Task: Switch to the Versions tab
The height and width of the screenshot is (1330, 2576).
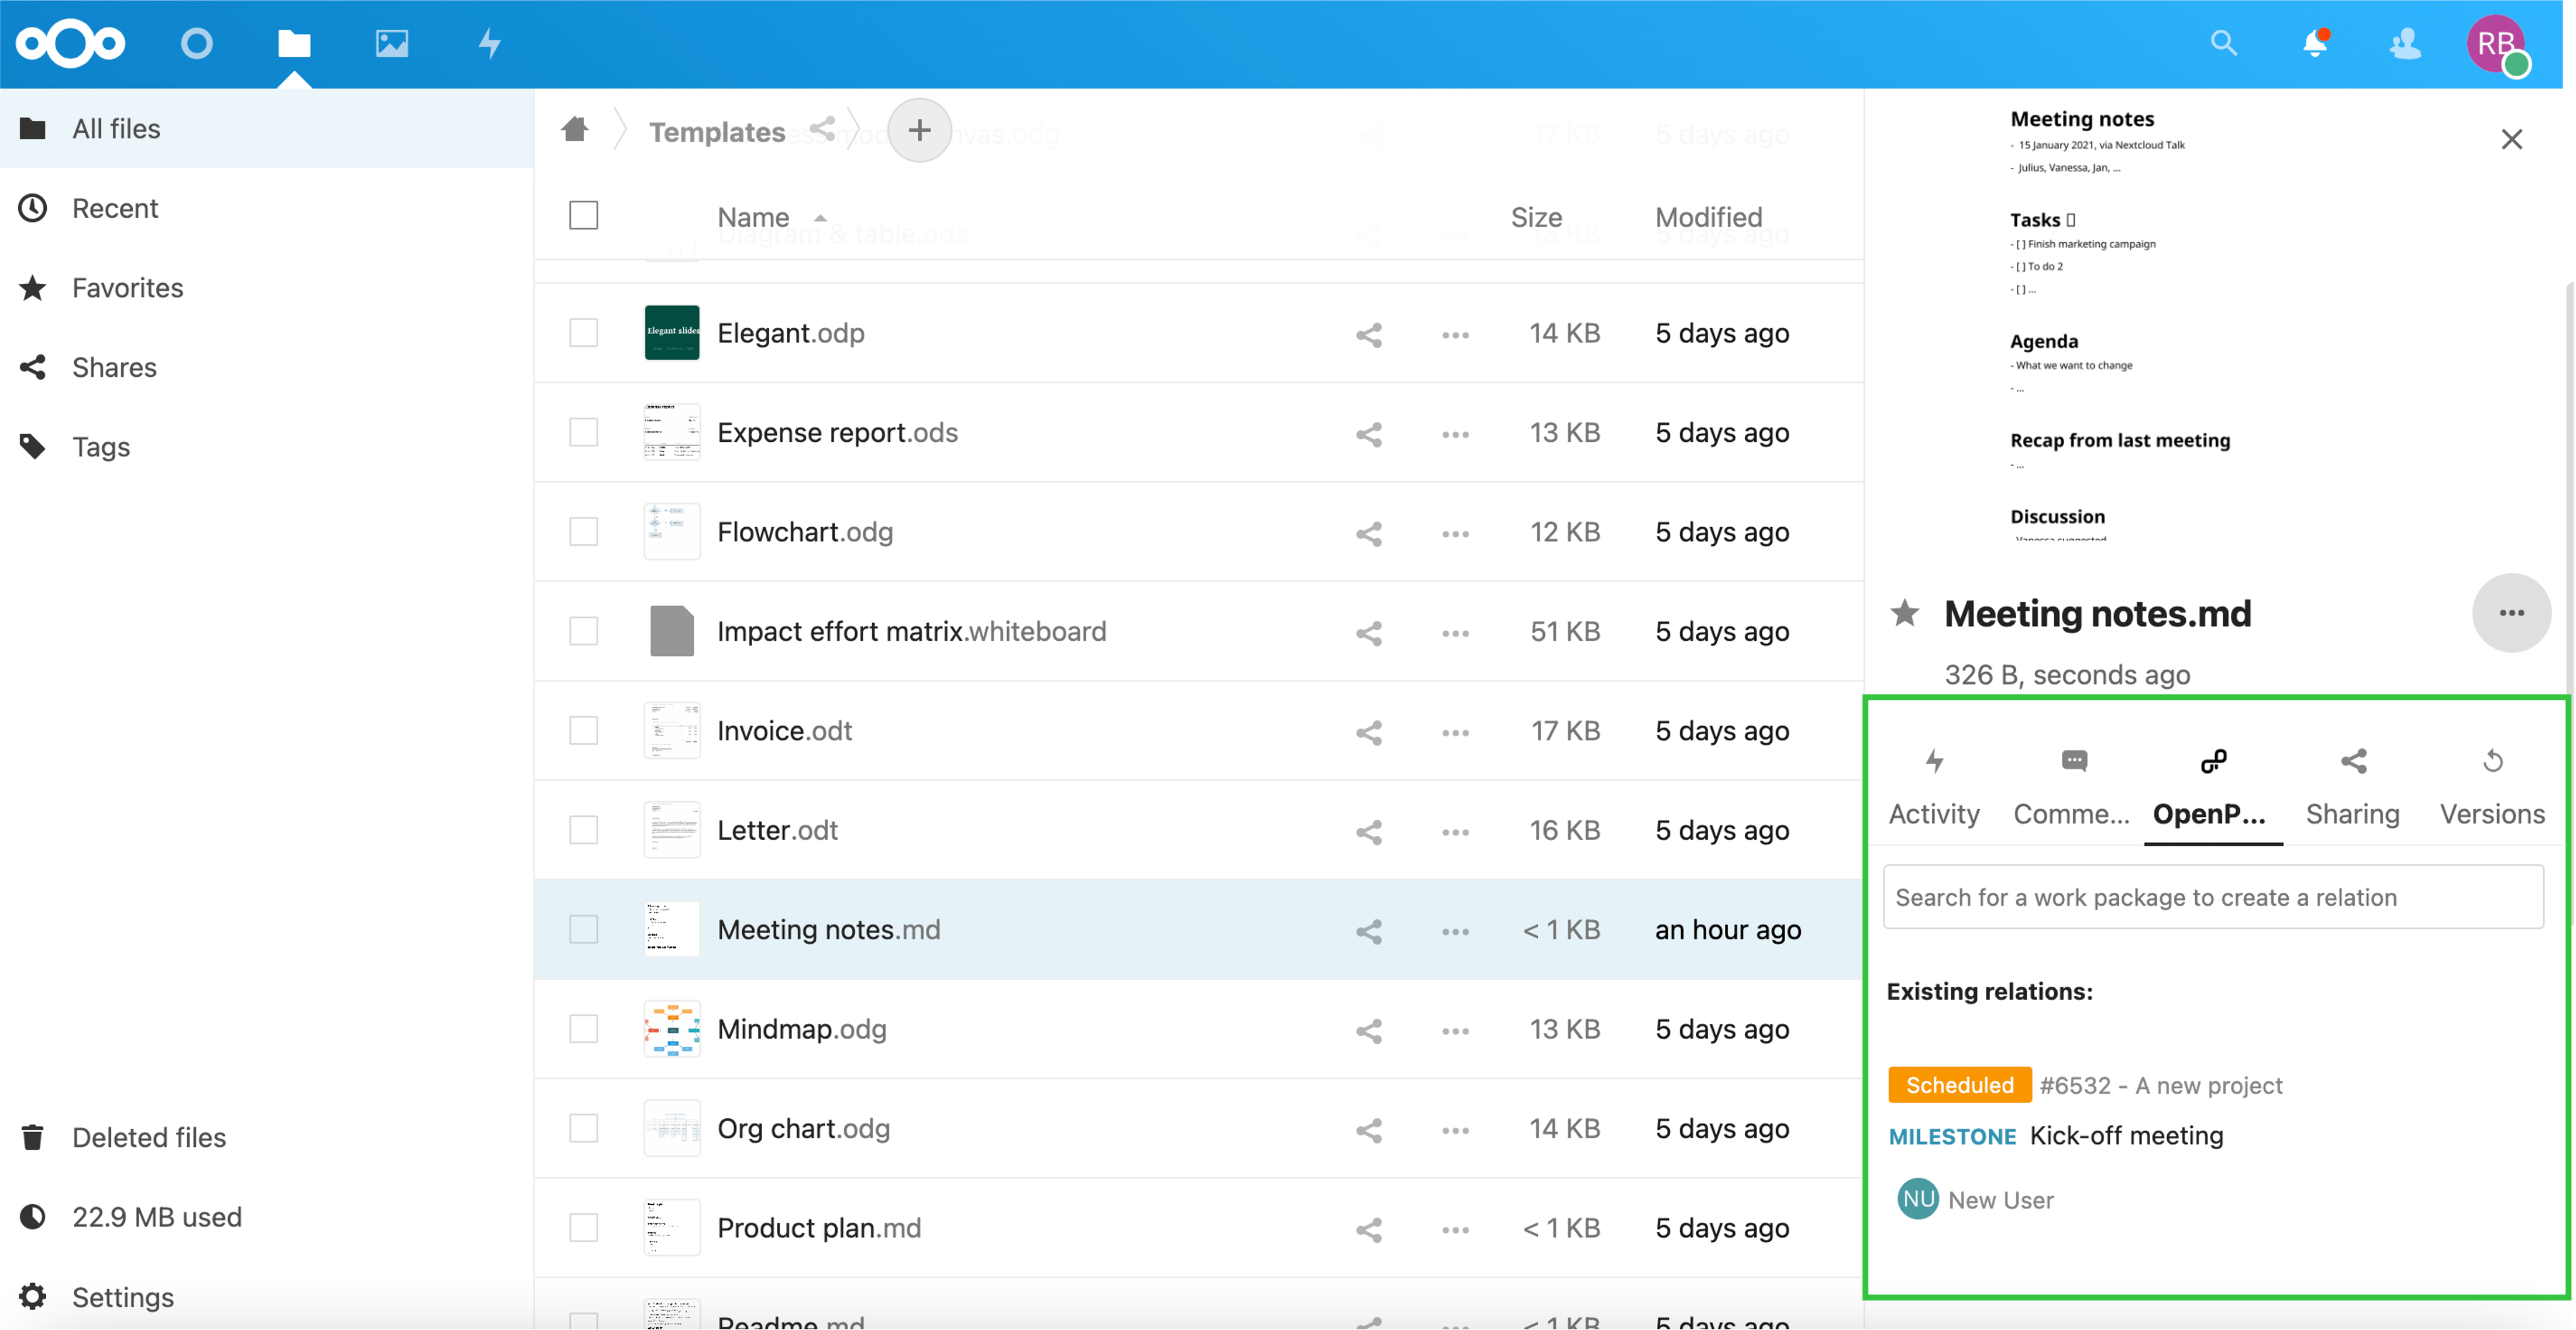Action: 2492,786
